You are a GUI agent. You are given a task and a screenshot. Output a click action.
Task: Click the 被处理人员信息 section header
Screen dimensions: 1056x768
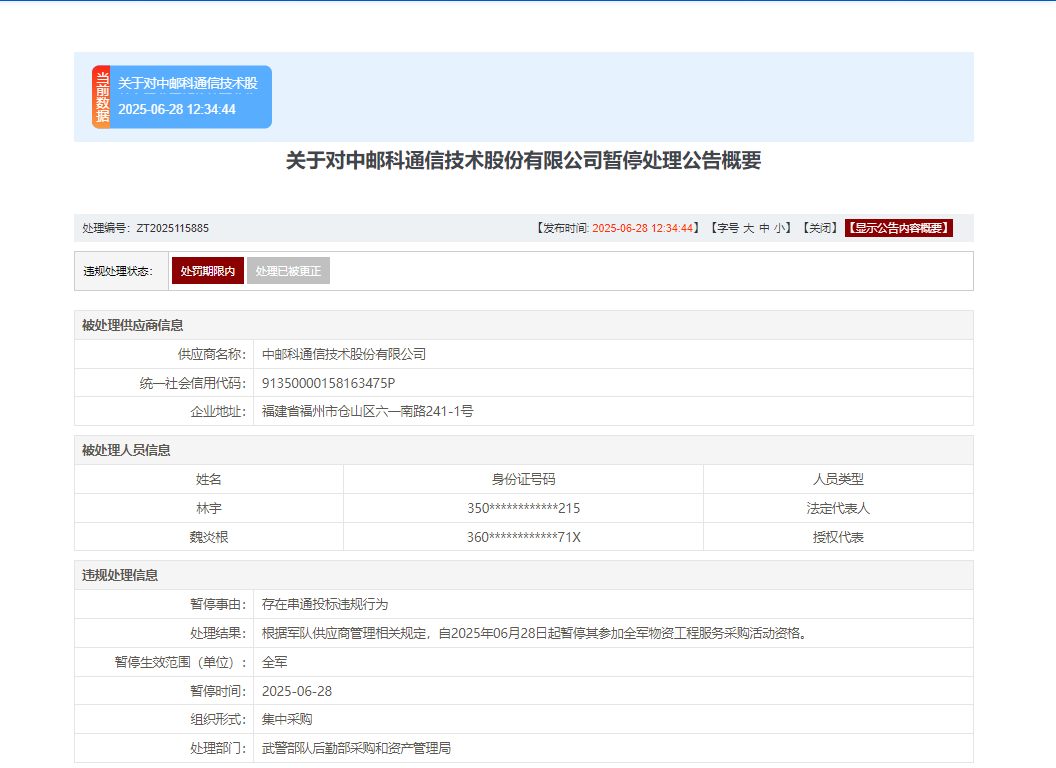pos(126,450)
